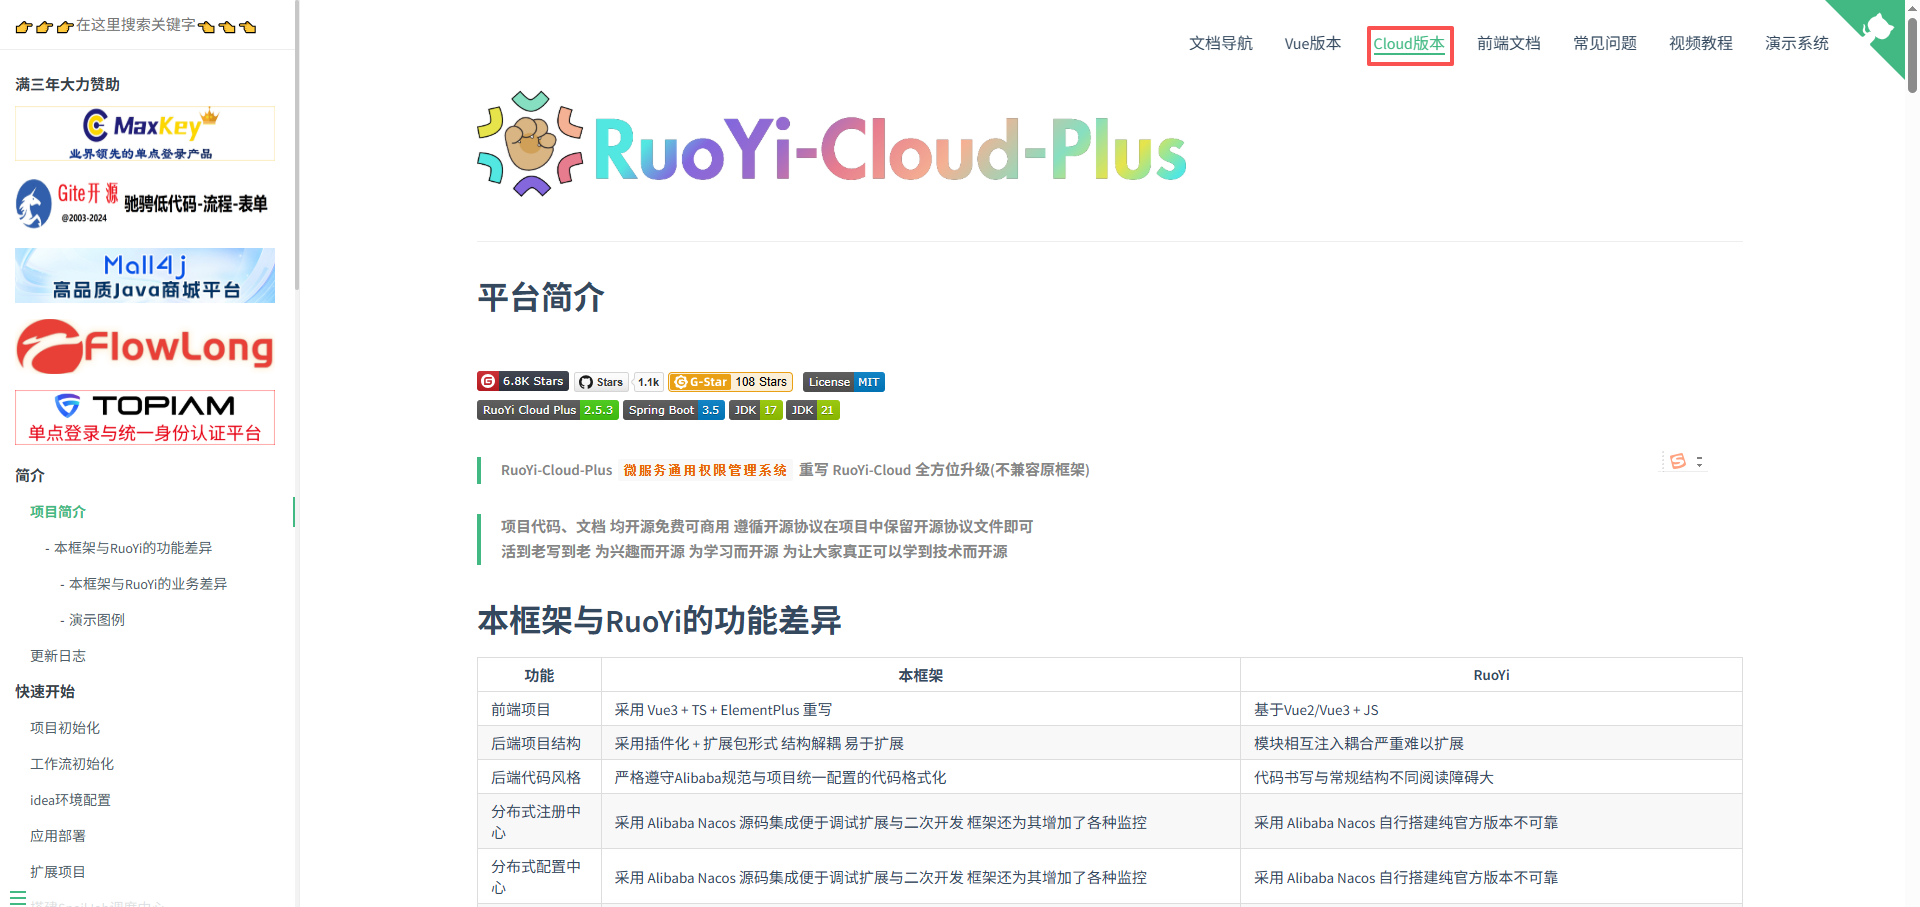Viewport: 1920px width, 907px height.
Task: Open the 文档导航 nav menu
Action: [1221, 43]
